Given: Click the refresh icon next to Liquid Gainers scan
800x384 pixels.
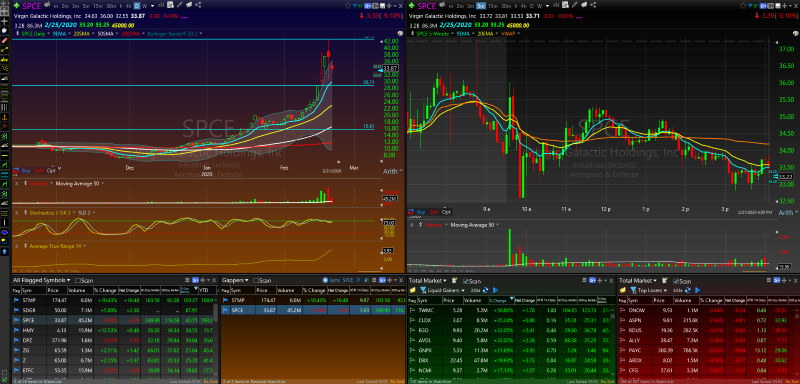Looking at the screenshot, I should [x=485, y=290].
